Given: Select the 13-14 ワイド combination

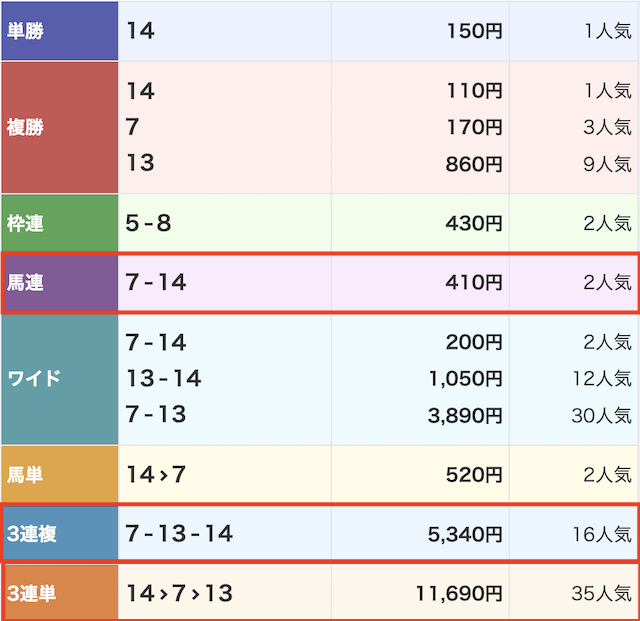Looking at the screenshot, I should pyautogui.click(x=164, y=378).
